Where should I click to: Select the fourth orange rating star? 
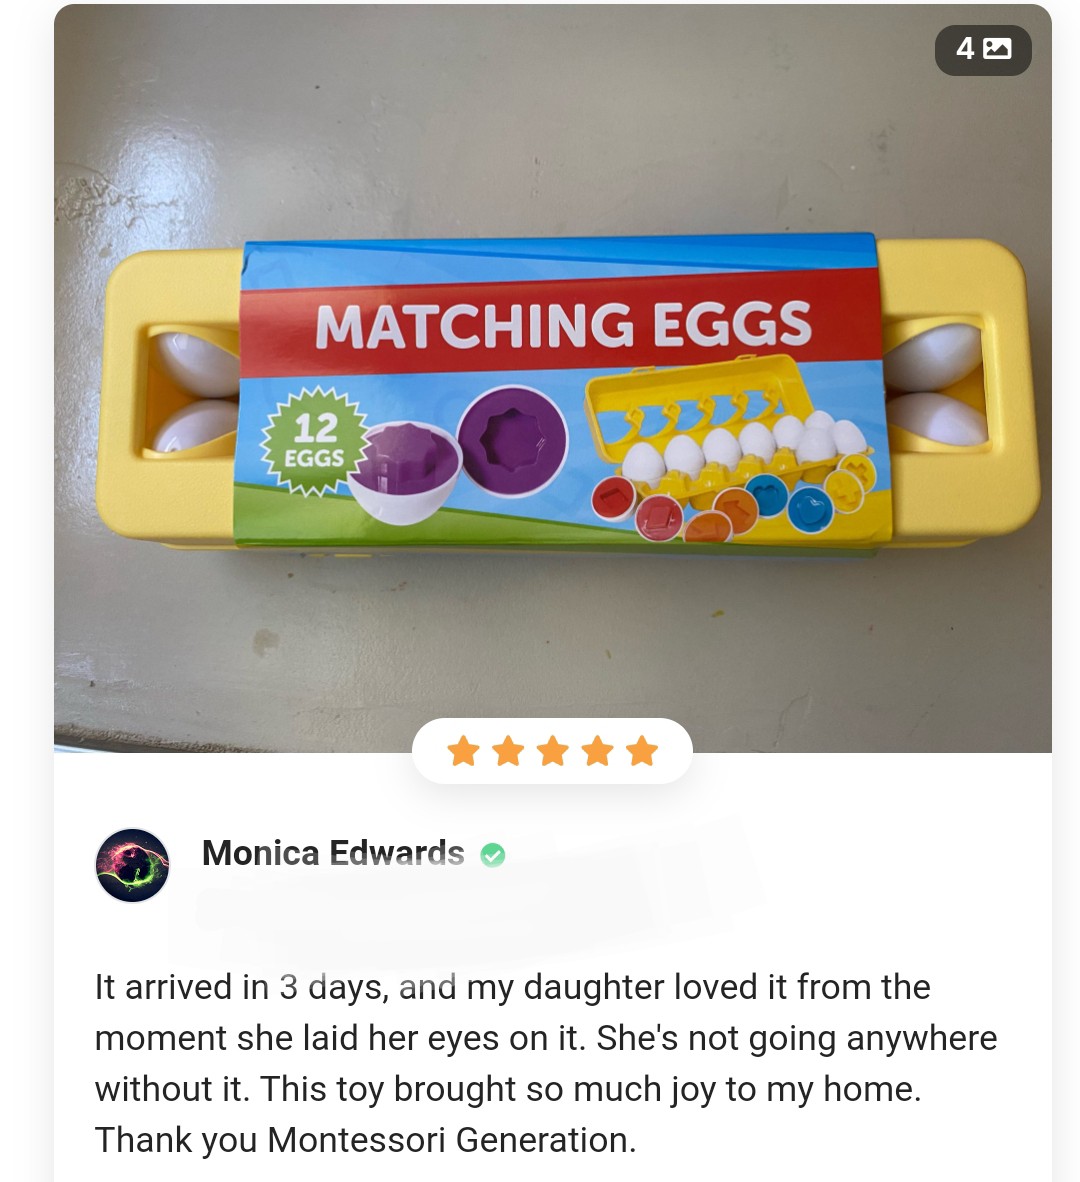(x=598, y=751)
